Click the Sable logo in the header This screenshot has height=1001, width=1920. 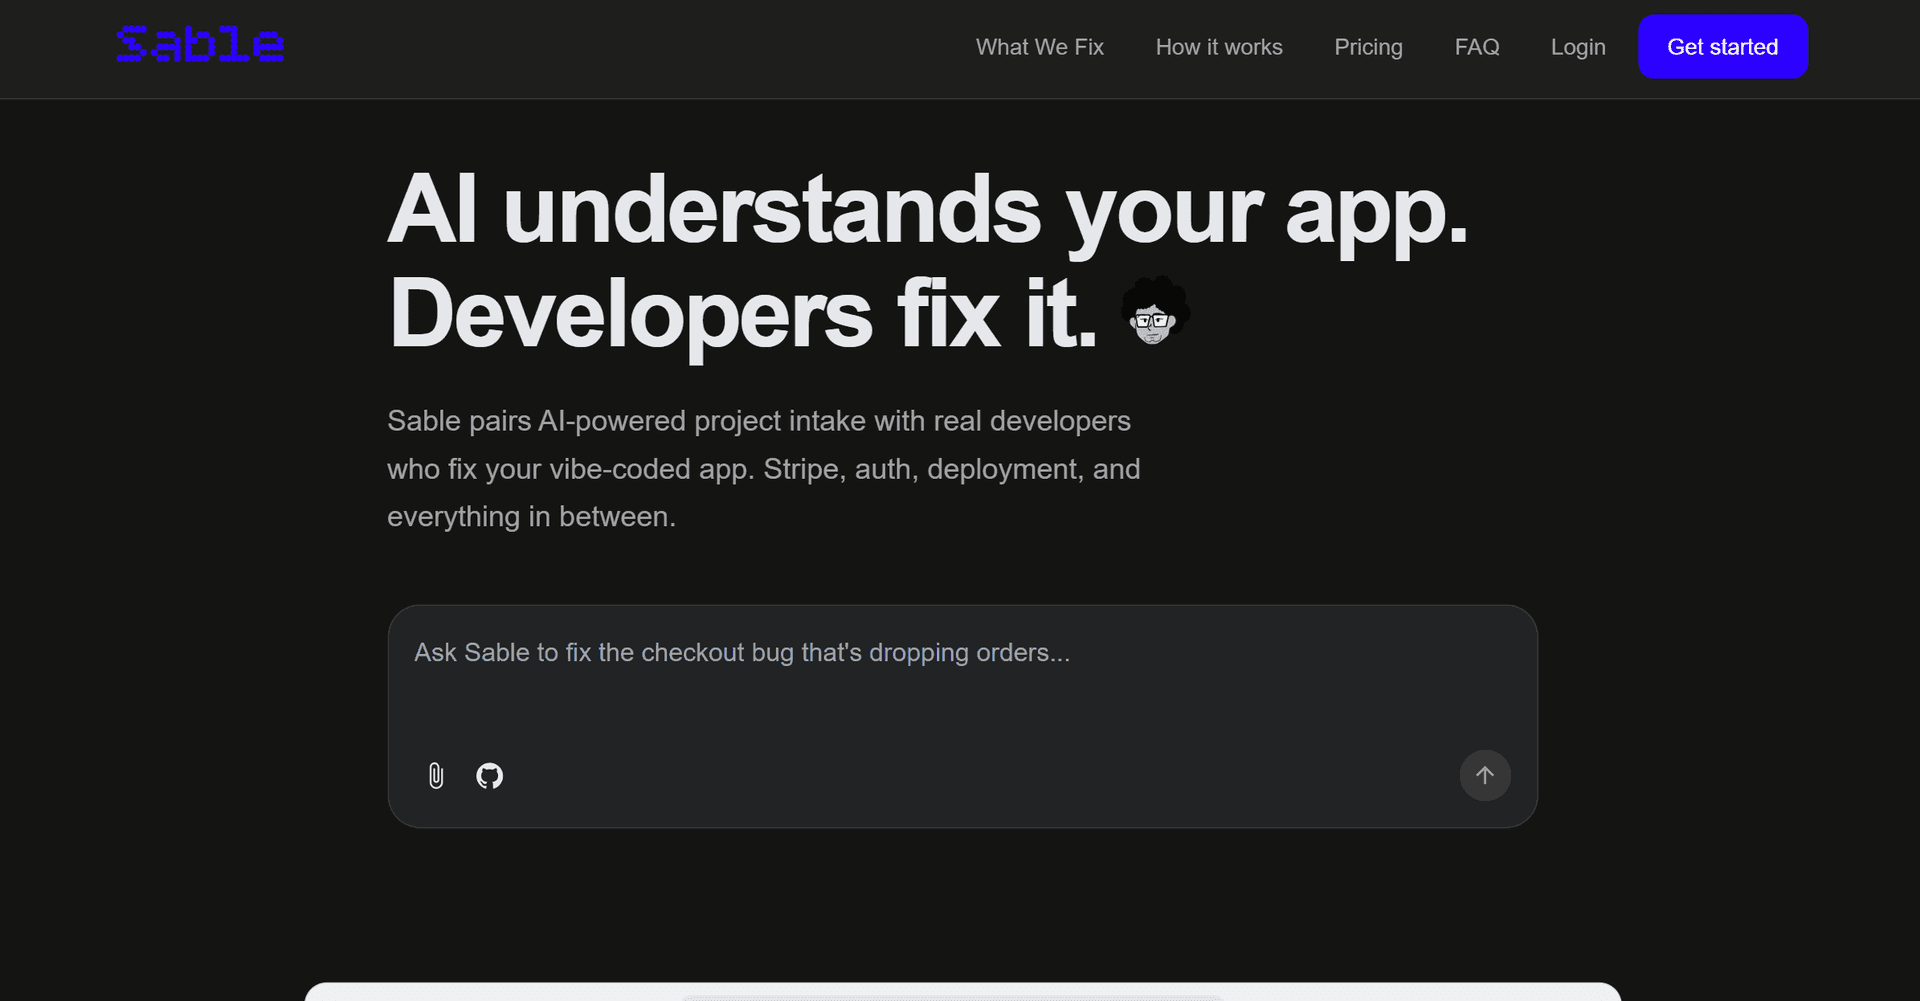(200, 45)
